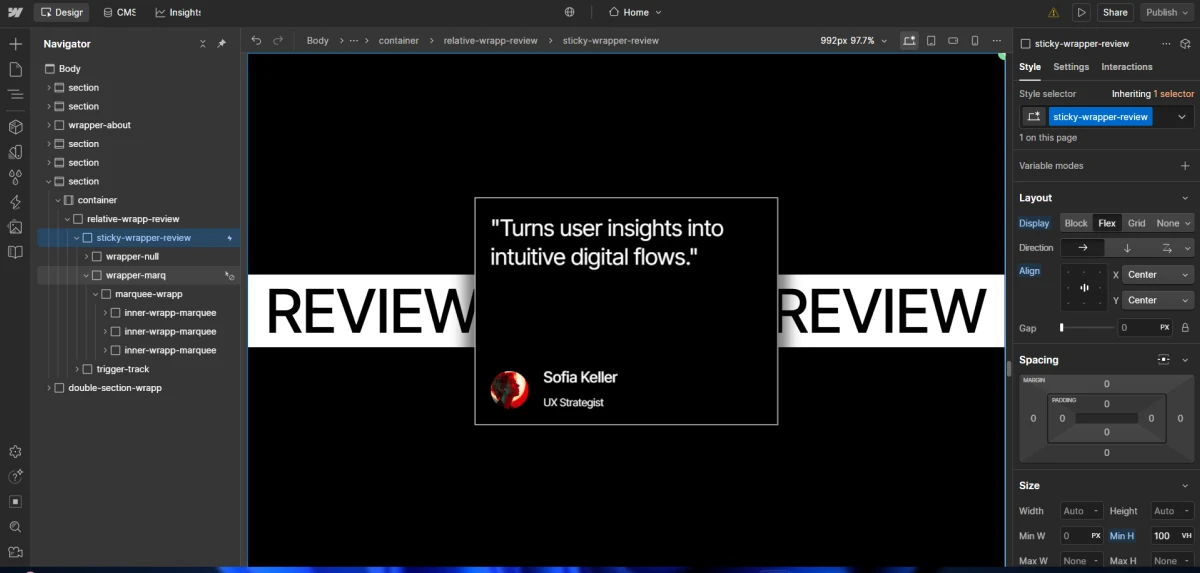Screen dimensions: 1200x573
Task: Switch to the Insights tab
Action: tap(178, 12)
